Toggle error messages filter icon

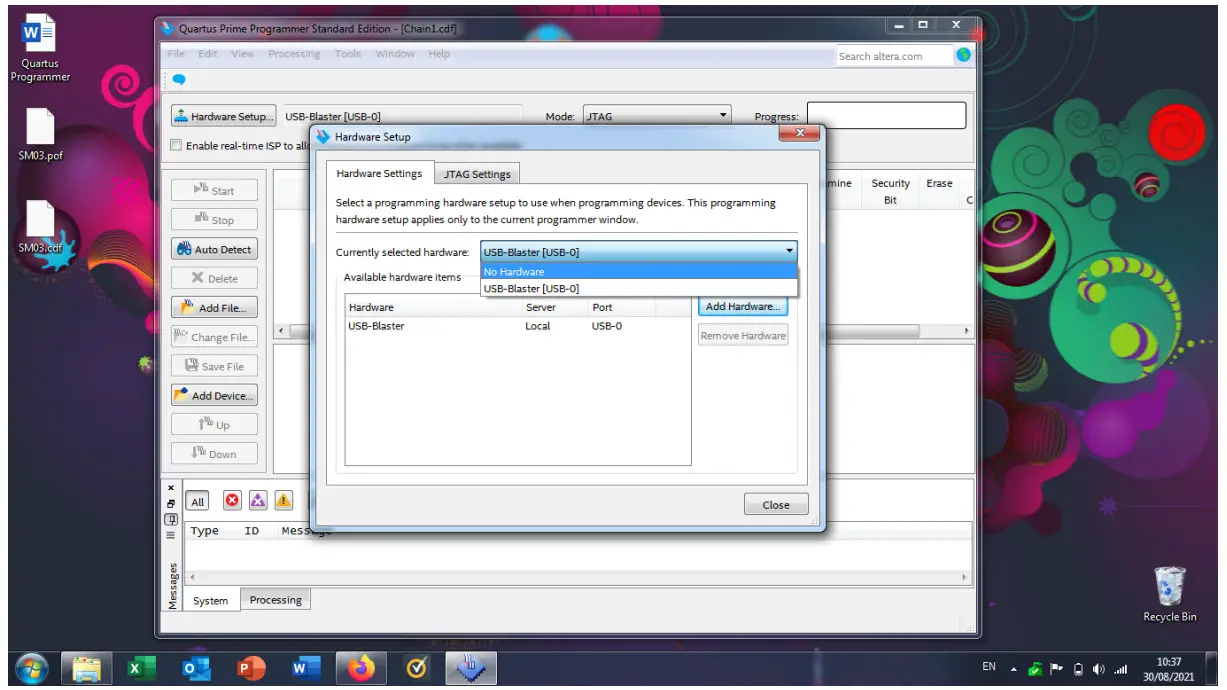pos(232,501)
